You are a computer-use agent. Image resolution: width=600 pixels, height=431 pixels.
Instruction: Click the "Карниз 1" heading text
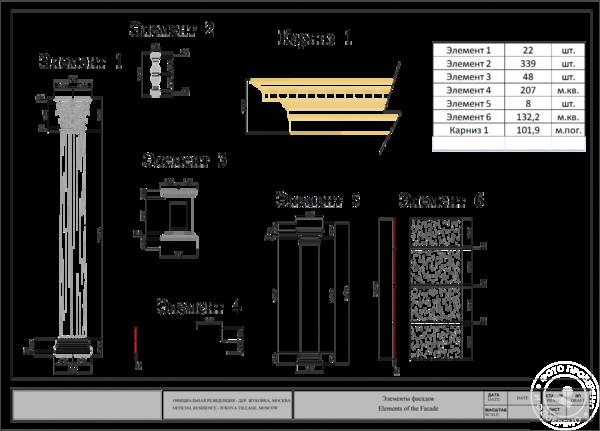point(315,39)
